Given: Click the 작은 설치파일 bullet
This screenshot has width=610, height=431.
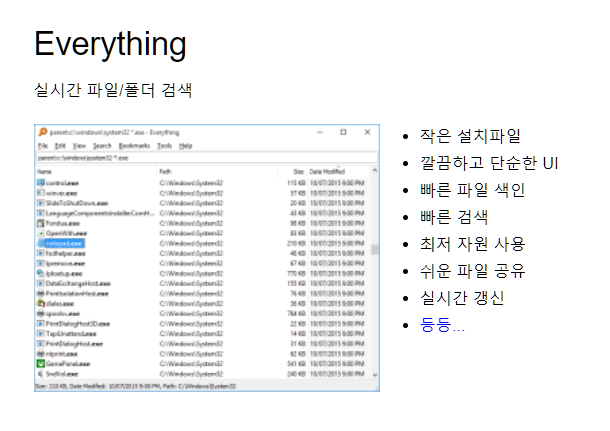Looking at the screenshot, I should pos(470,135).
